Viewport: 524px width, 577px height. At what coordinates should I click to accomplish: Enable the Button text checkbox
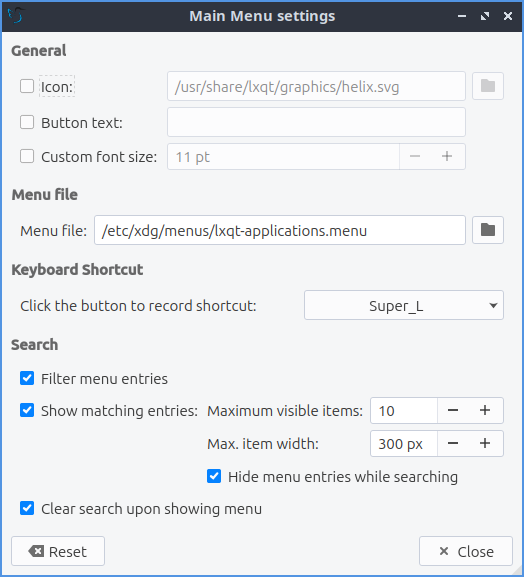pos(27,122)
